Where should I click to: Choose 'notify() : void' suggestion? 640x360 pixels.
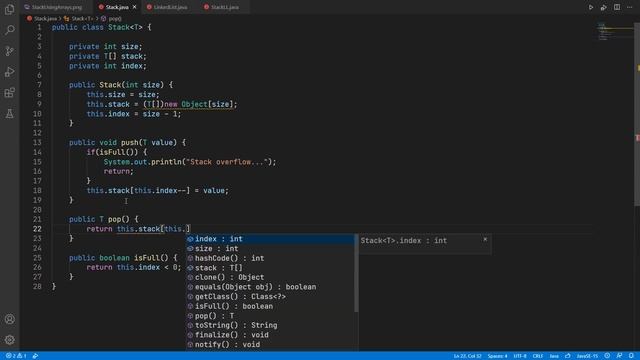pyautogui.click(x=271, y=344)
